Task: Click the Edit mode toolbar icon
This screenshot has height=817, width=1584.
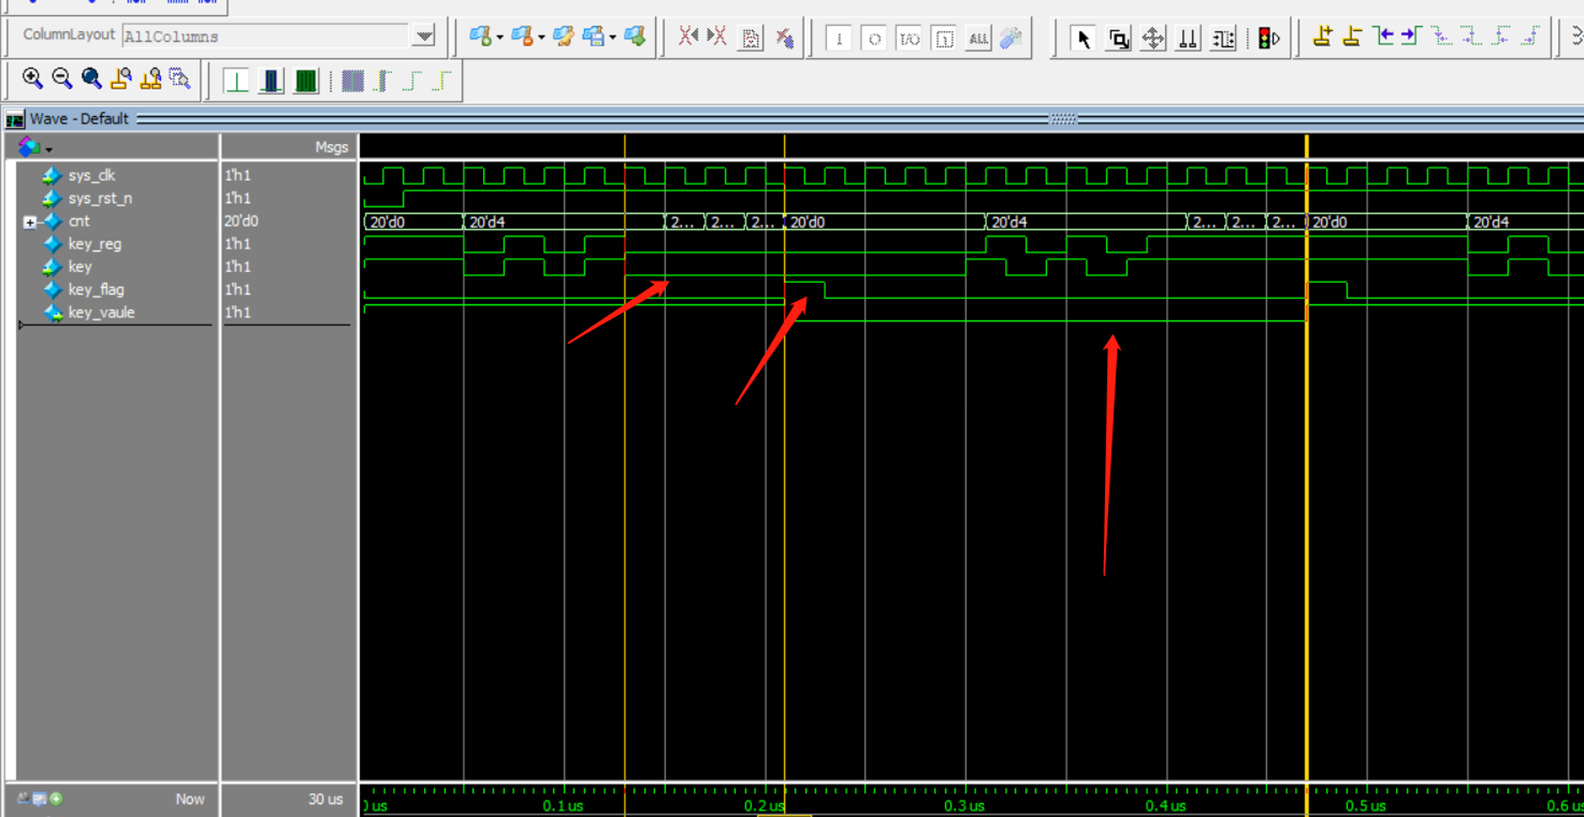Action: point(1222,39)
